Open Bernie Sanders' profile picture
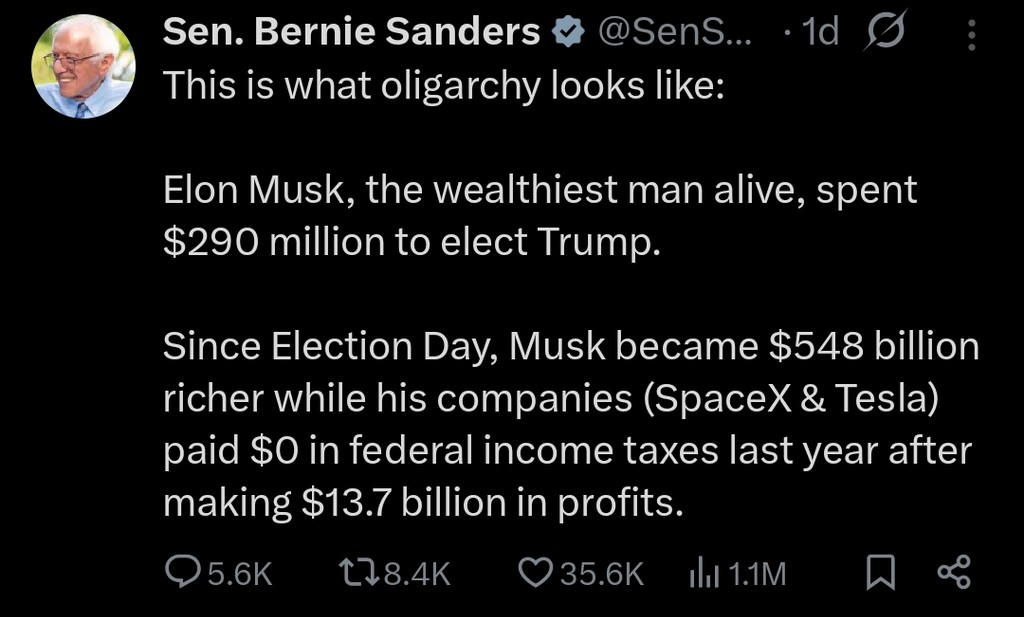 pos(83,68)
